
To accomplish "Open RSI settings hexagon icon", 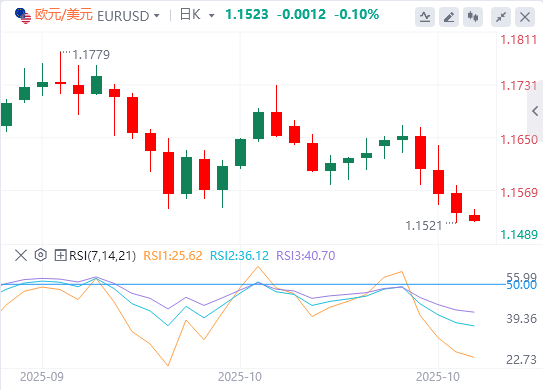I will pyautogui.click(x=41, y=255).
